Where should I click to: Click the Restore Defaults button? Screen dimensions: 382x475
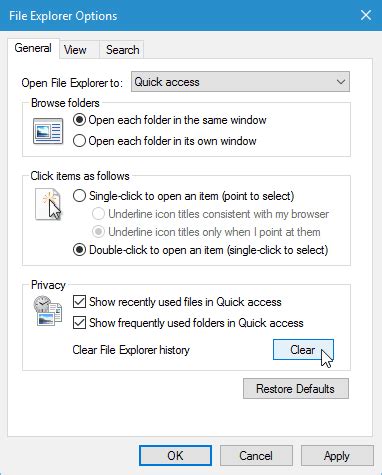(296, 389)
